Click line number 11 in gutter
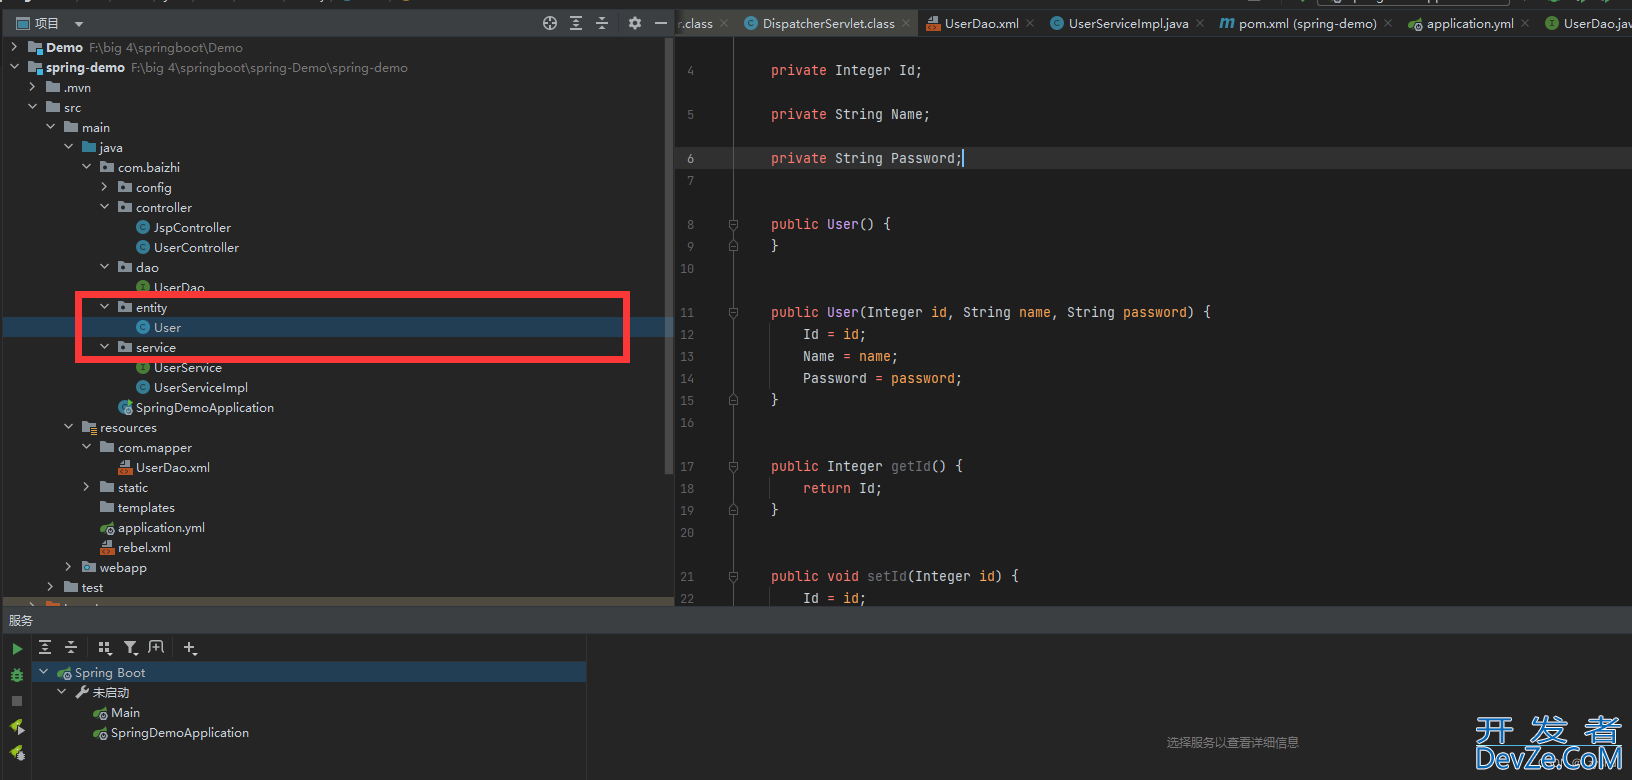This screenshot has width=1632, height=780. click(x=687, y=312)
